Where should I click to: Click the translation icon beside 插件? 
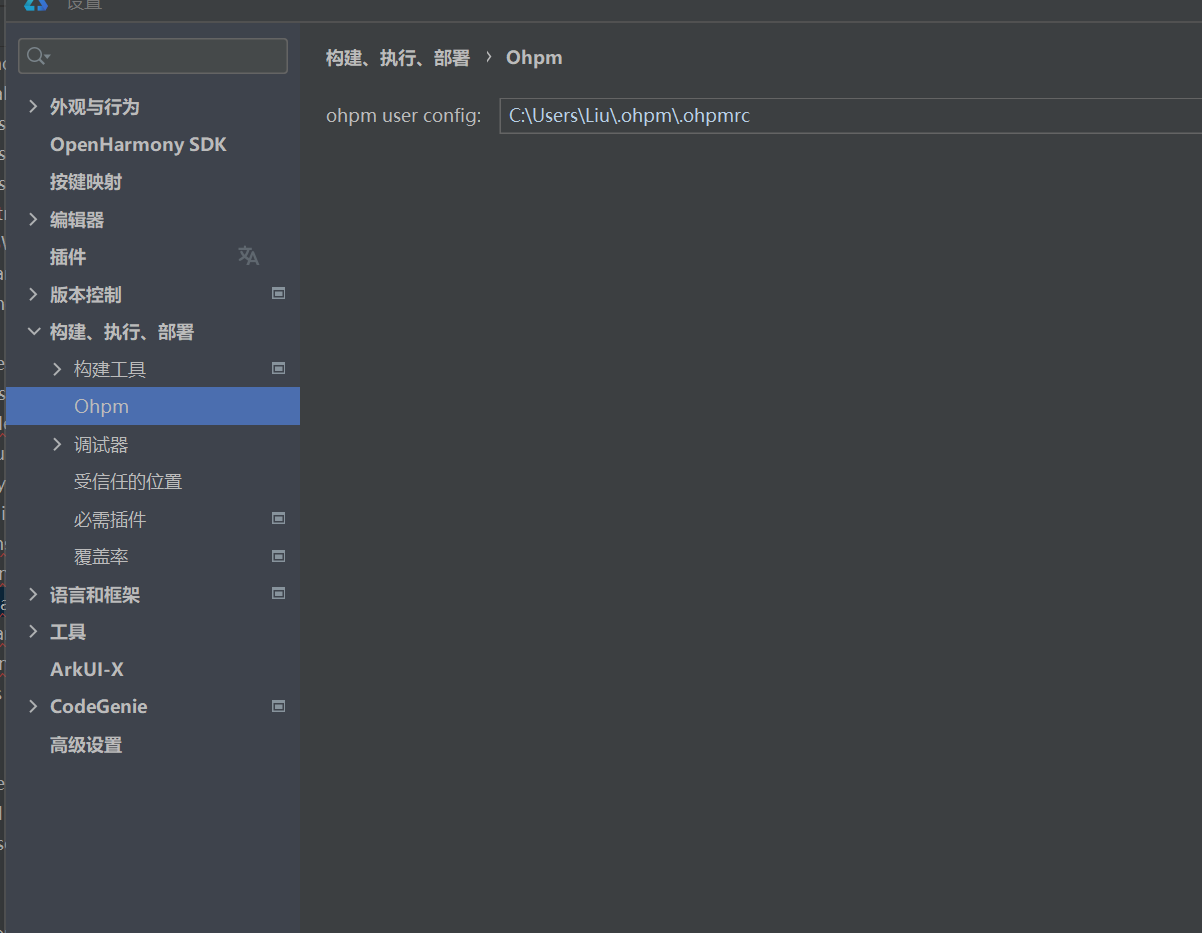[248, 257]
